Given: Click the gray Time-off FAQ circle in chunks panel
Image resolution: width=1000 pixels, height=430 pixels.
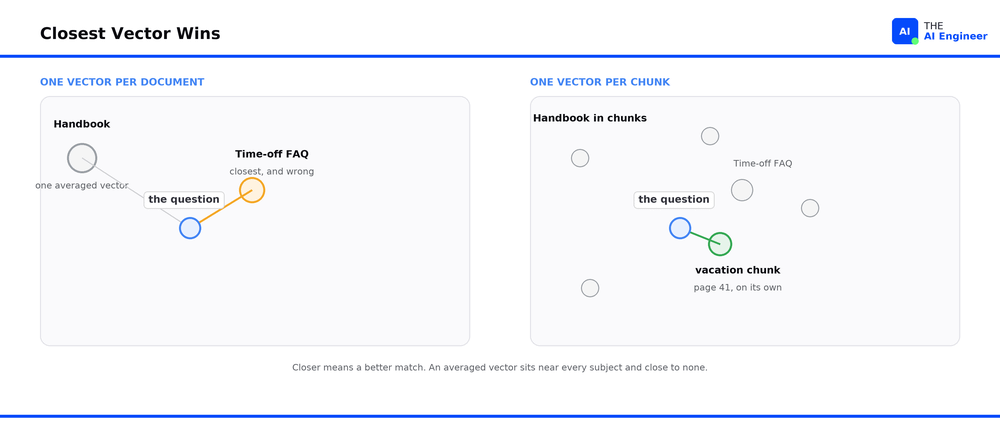Looking at the screenshot, I should pos(742,190).
